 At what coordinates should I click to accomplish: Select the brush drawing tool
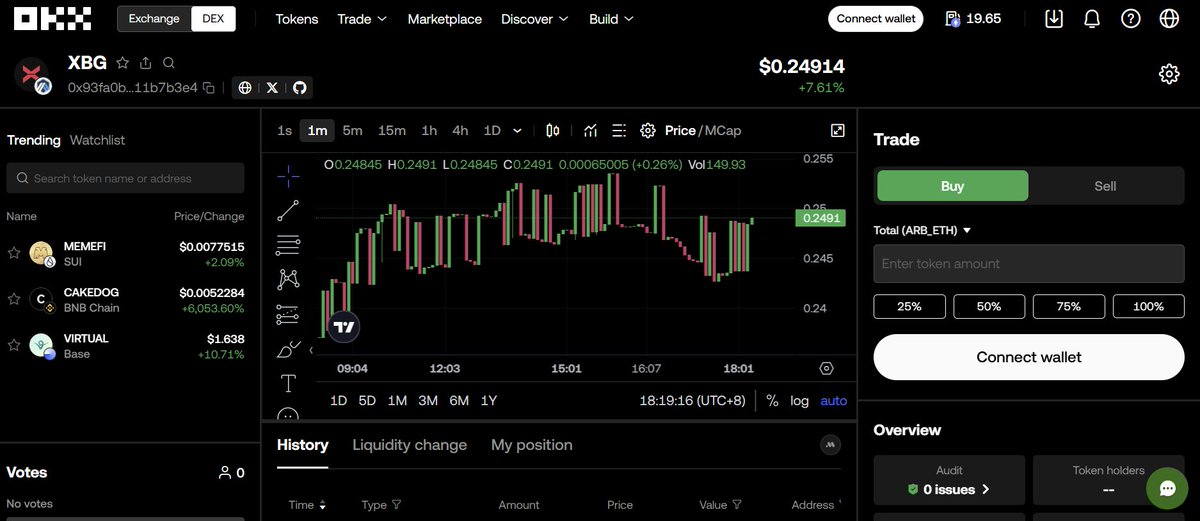[288, 349]
